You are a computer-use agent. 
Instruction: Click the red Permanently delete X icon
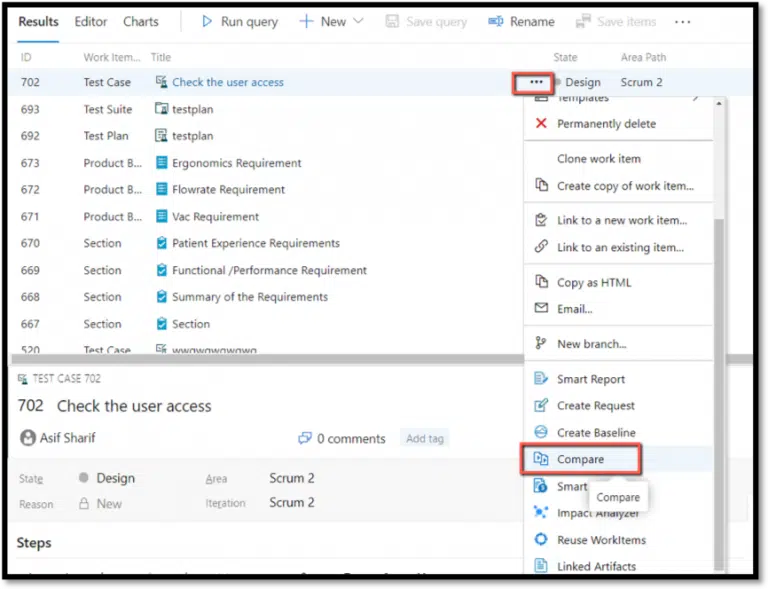pyautogui.click(x=541, y=124)
